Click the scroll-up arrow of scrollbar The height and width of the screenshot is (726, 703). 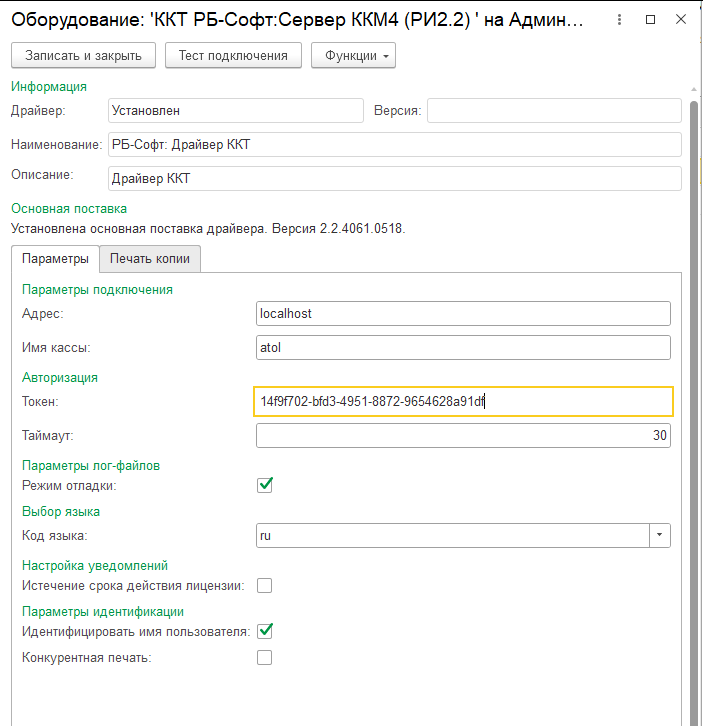[x=694, y=89]
